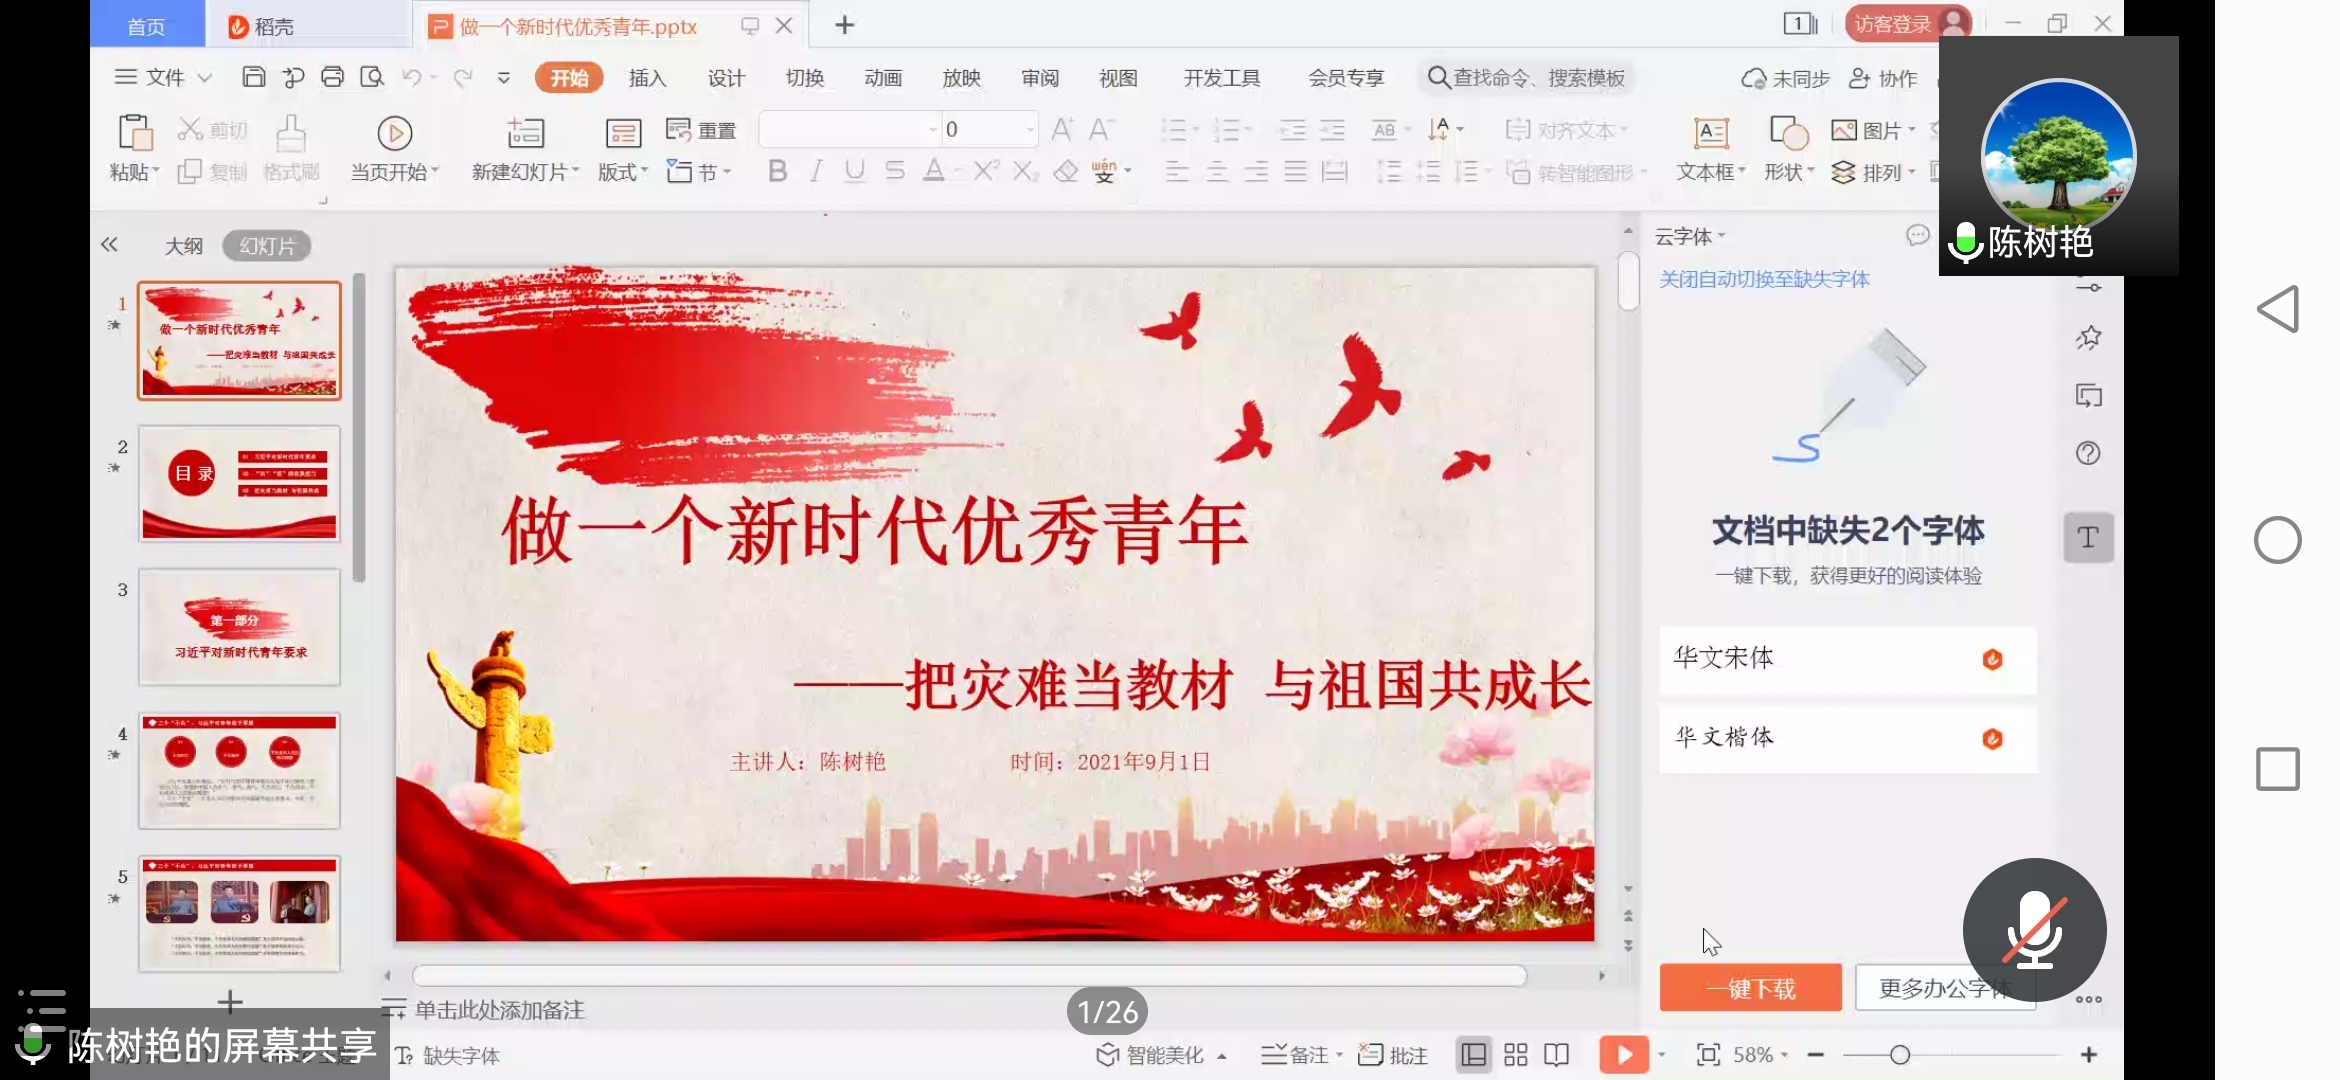The height and width of the screenshot is (1080, 2340).
Task: Click the Text Box tool icon
Action: (1710, 133)
